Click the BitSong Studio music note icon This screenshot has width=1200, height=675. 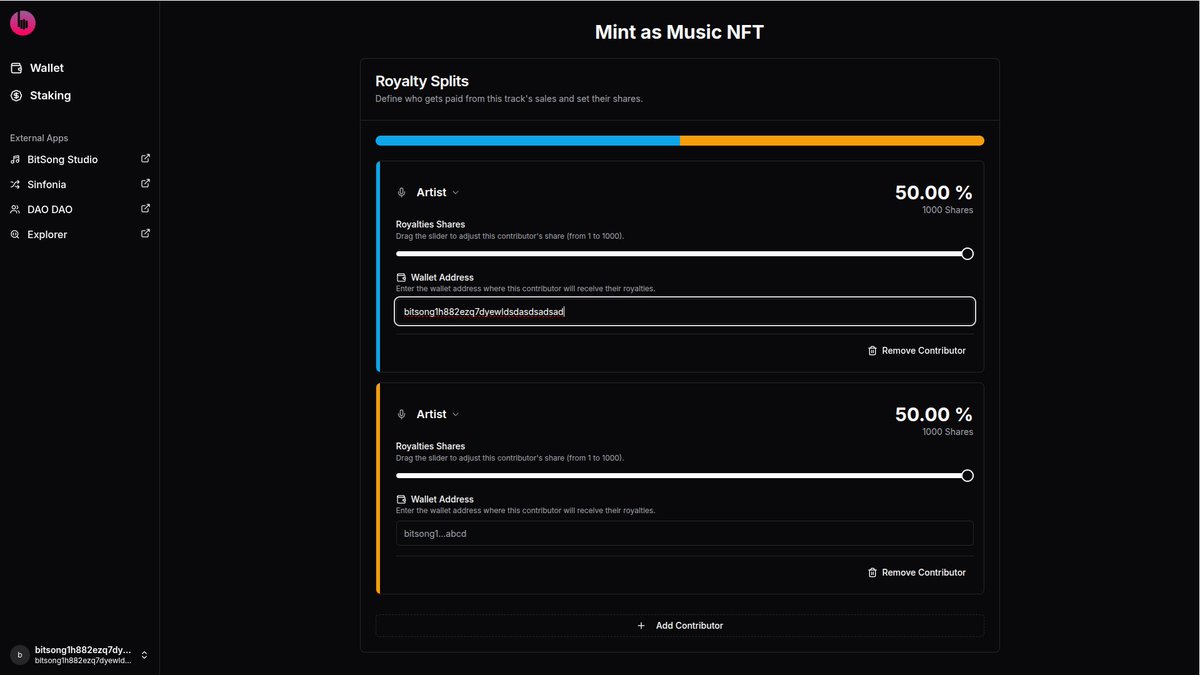pos(15,160)
